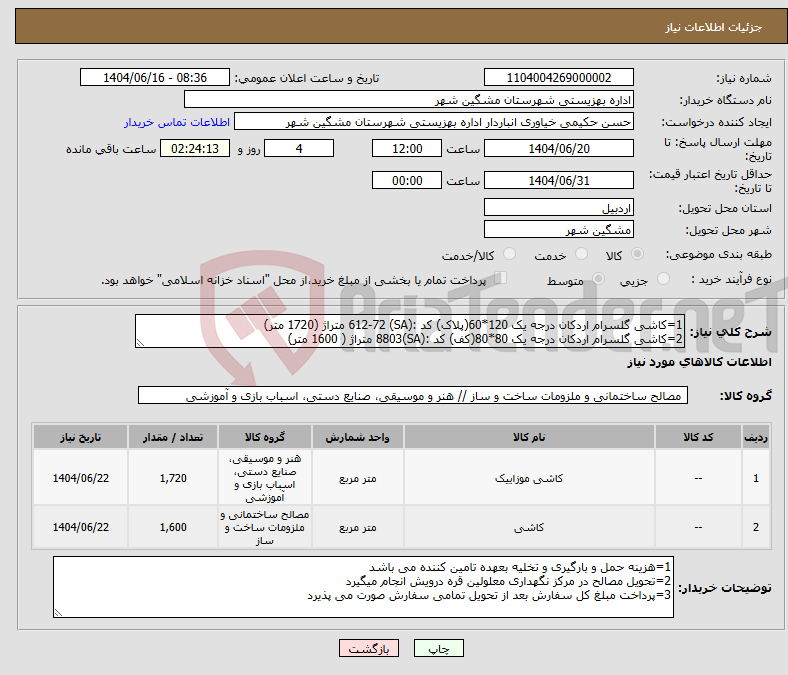Image resolution: width=788 pixels, height=675 pixels.
Task: Click the گروه کالا column header
Action: coord(265,437)
